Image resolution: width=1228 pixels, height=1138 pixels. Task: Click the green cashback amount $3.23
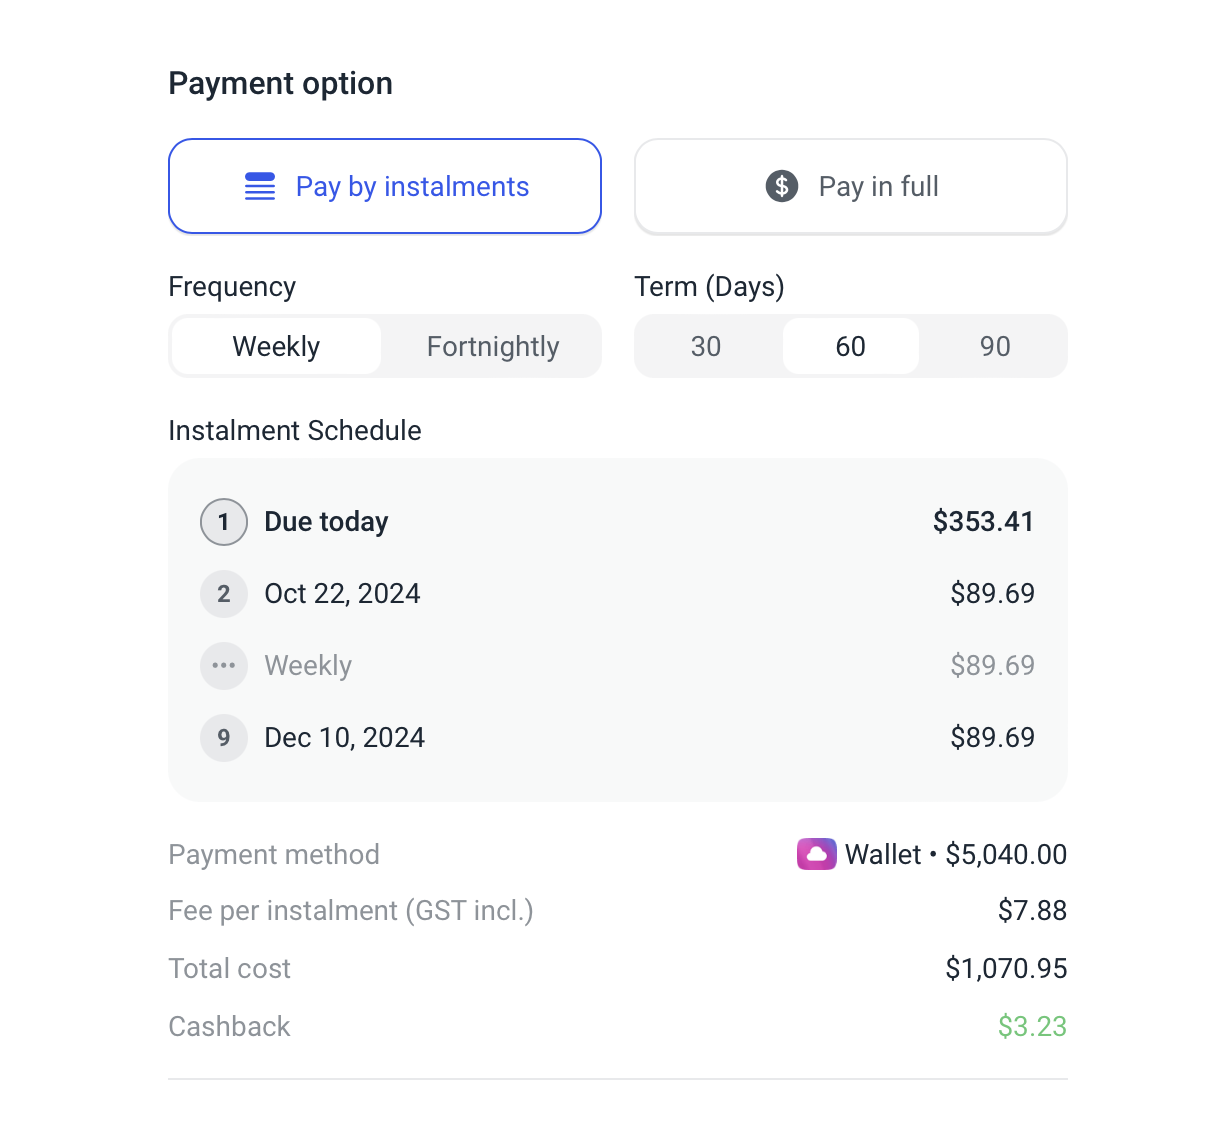click(x=1032, y=1026)
